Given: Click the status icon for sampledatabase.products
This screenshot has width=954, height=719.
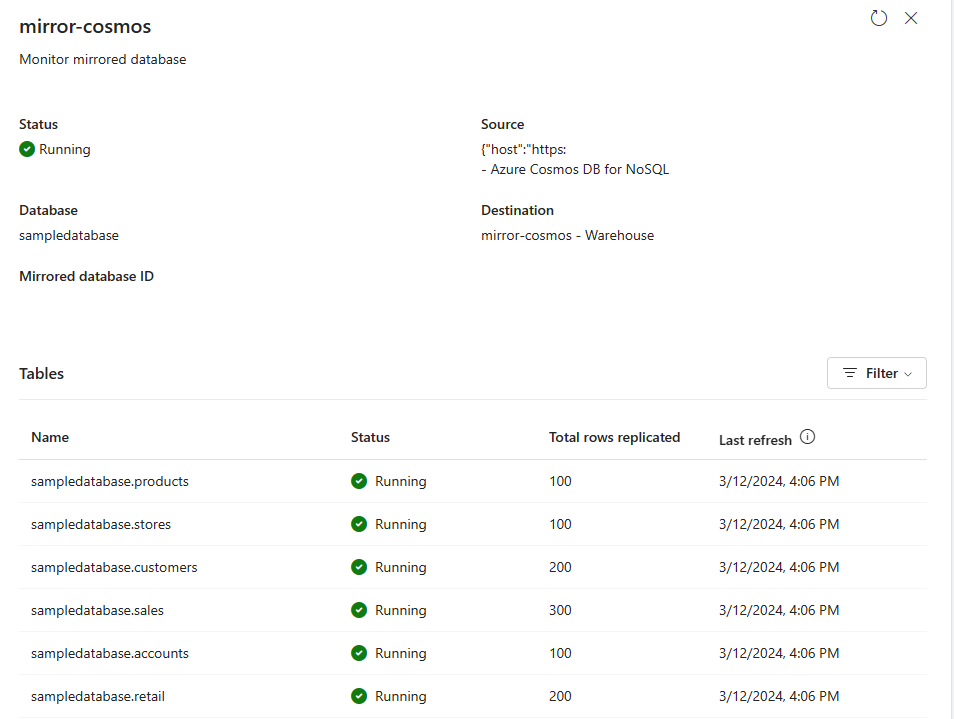Looking at the screenshot, I should (359, 481).
